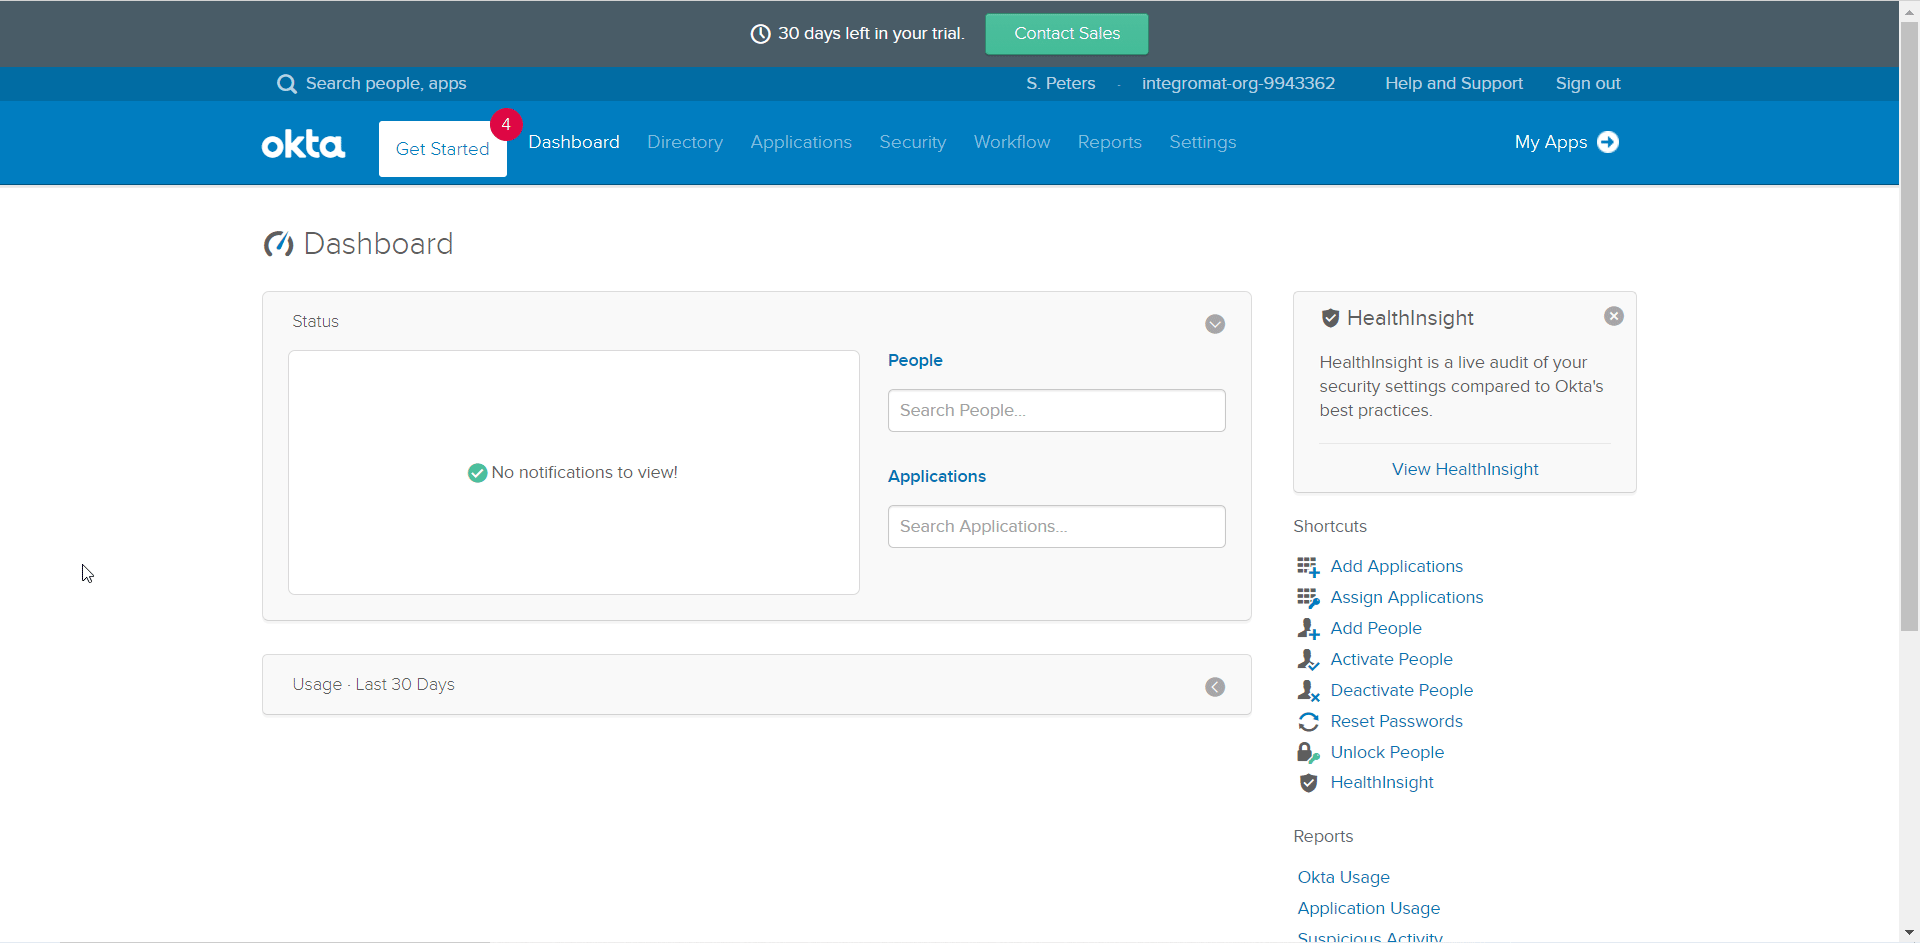The image size is (1920, 943).
Task: Click the HealthInsight shortcut link
Action: [1382, 782]
